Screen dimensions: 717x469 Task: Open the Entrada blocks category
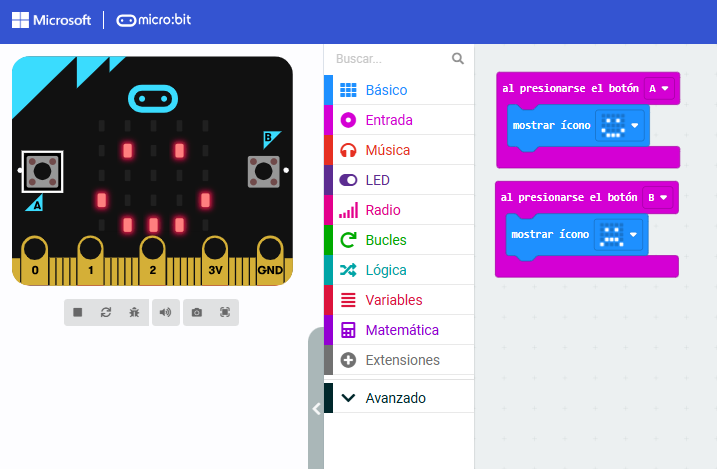(399, 120)
